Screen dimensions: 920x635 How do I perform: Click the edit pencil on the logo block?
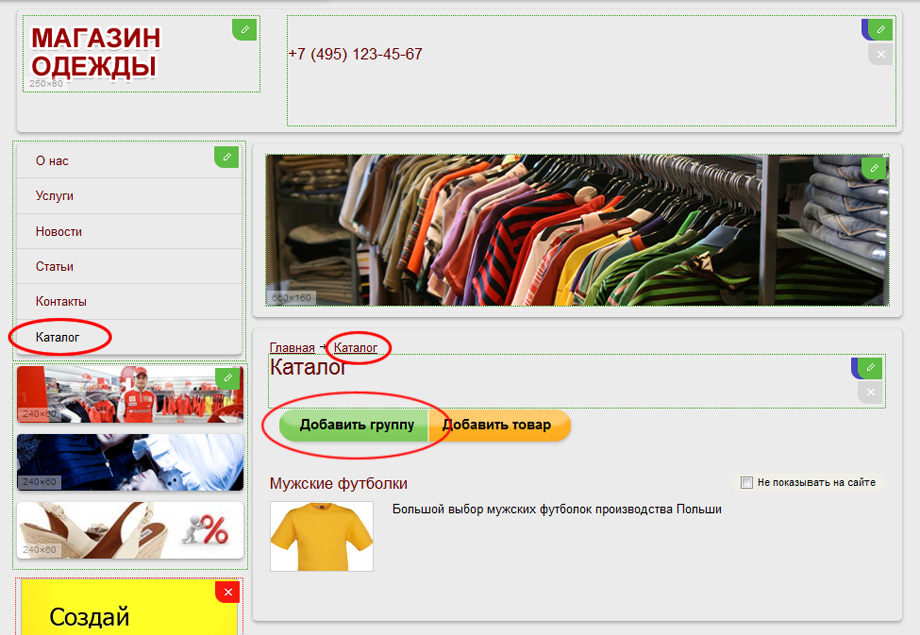[245, 29]
